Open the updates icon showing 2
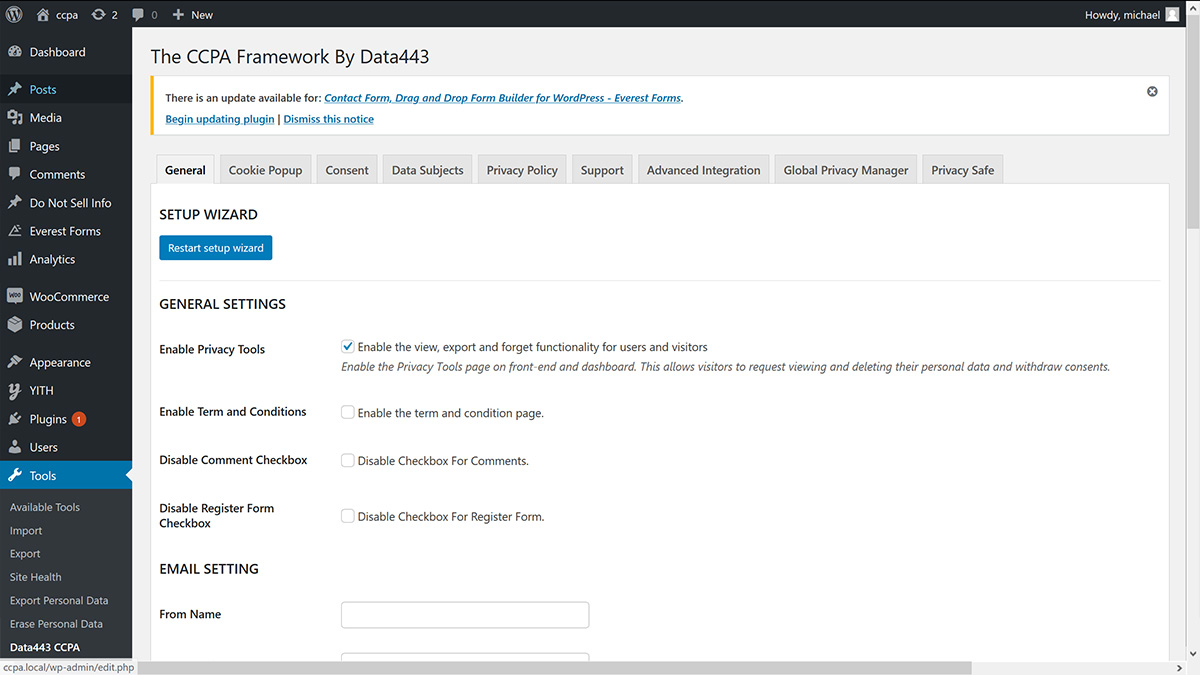Viewport: 1200px width, 675px height. point(98,15)
